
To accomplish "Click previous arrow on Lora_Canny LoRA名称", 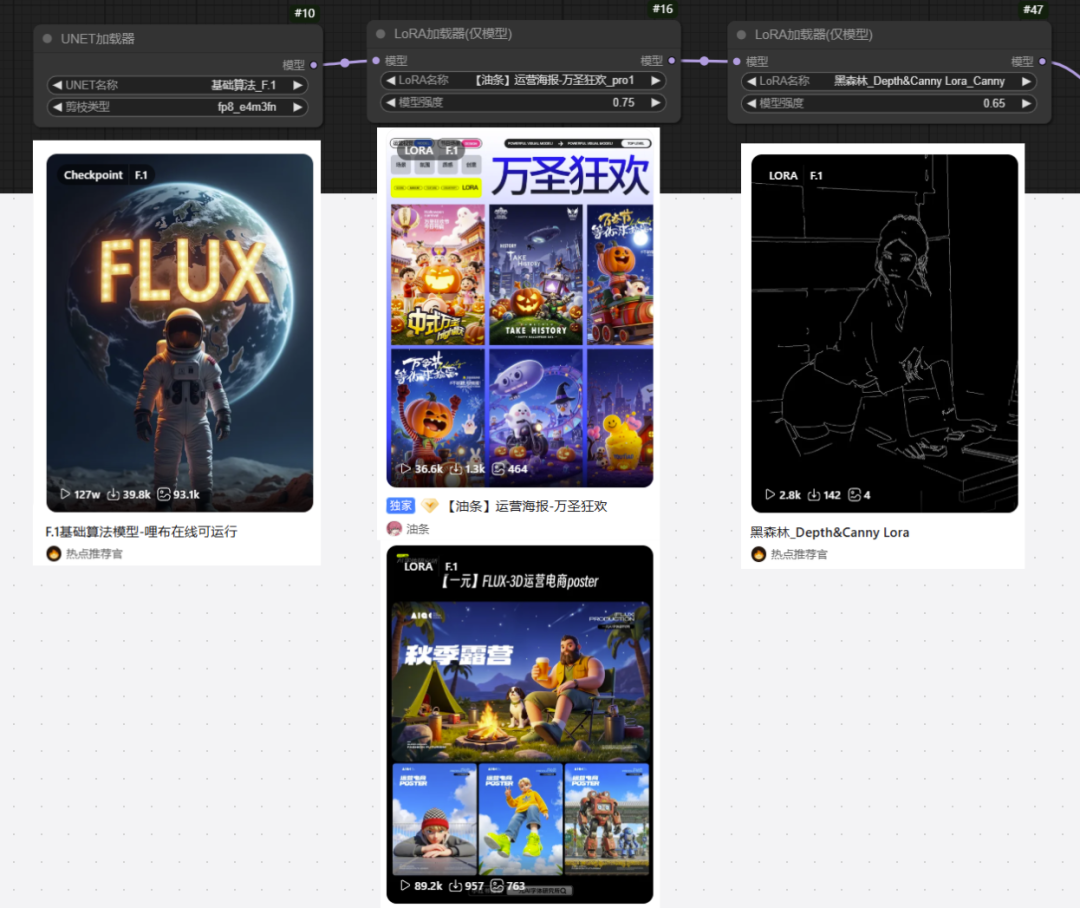I will tap(751, 81).
